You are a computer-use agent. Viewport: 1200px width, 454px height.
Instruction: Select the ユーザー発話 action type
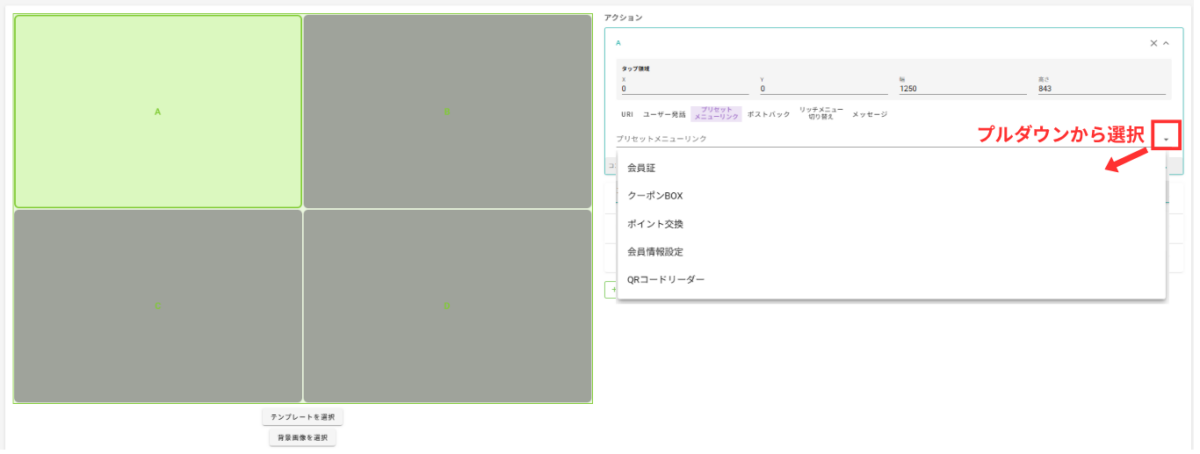click(x=664, y=115)
